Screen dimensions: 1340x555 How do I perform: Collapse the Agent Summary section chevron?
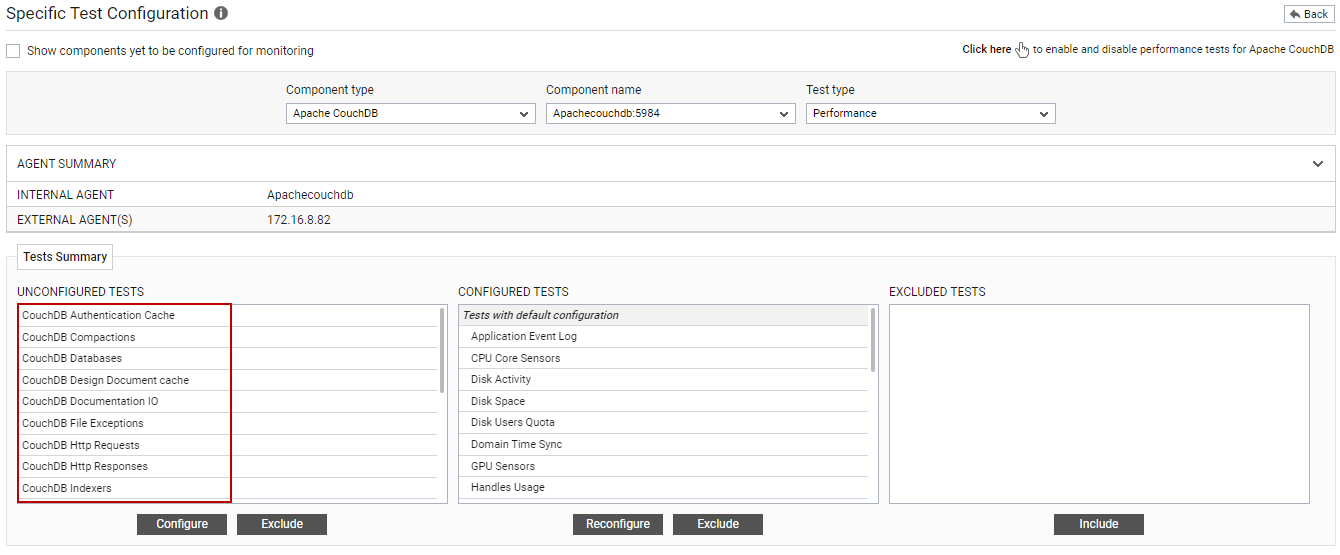click(x=1318, y=164)
